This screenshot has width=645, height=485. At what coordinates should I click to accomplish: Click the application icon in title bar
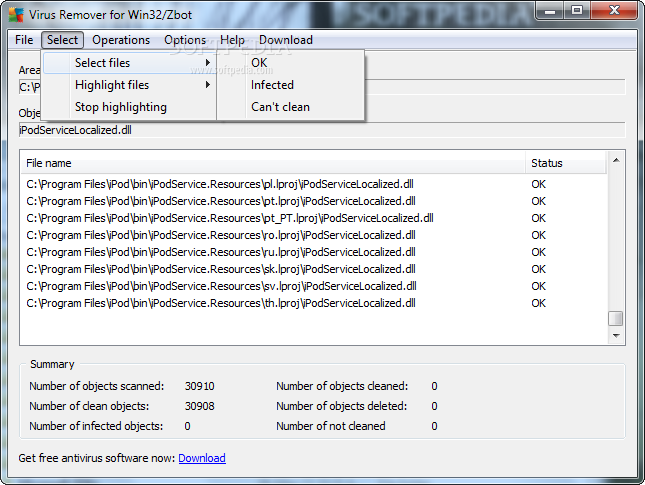pos(16,14)
